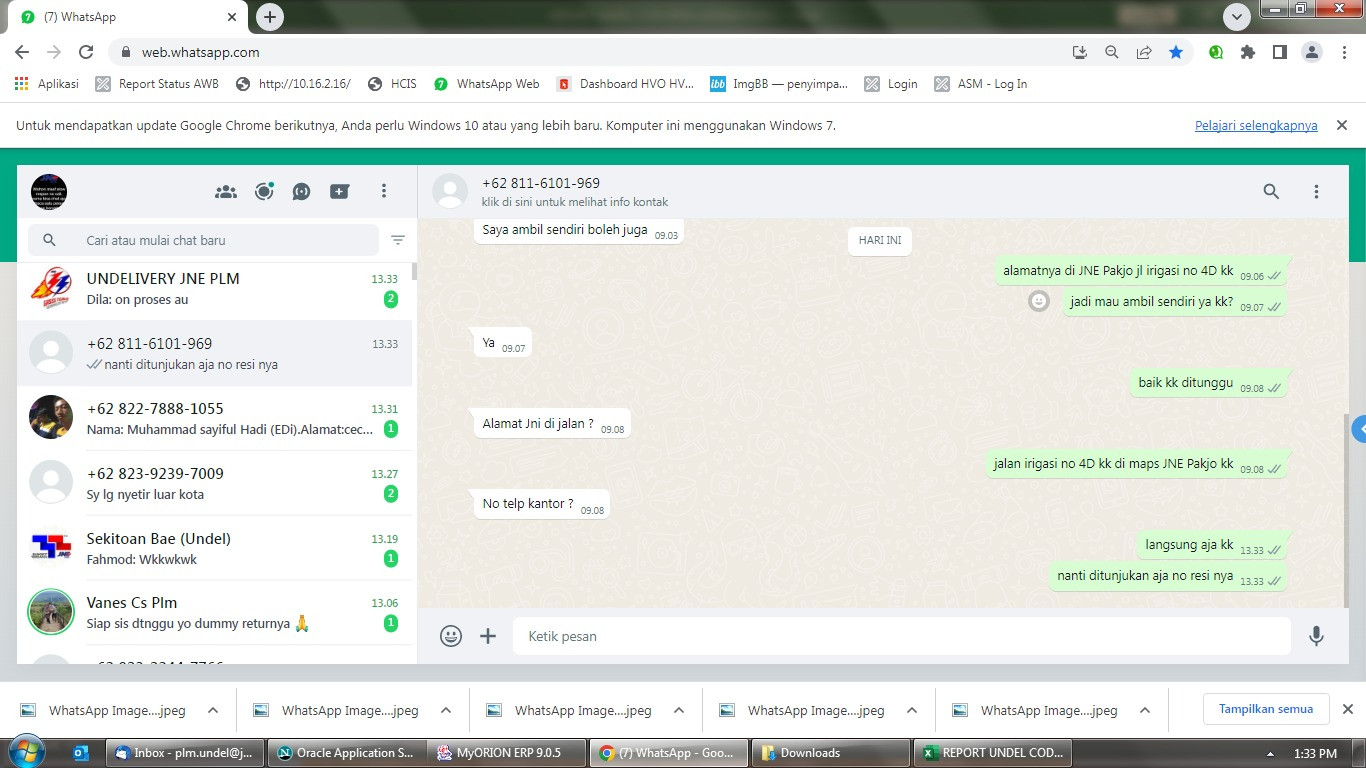
Task: Open Chrome extensions puzzle icon
Action: (x=1247, y=52)
